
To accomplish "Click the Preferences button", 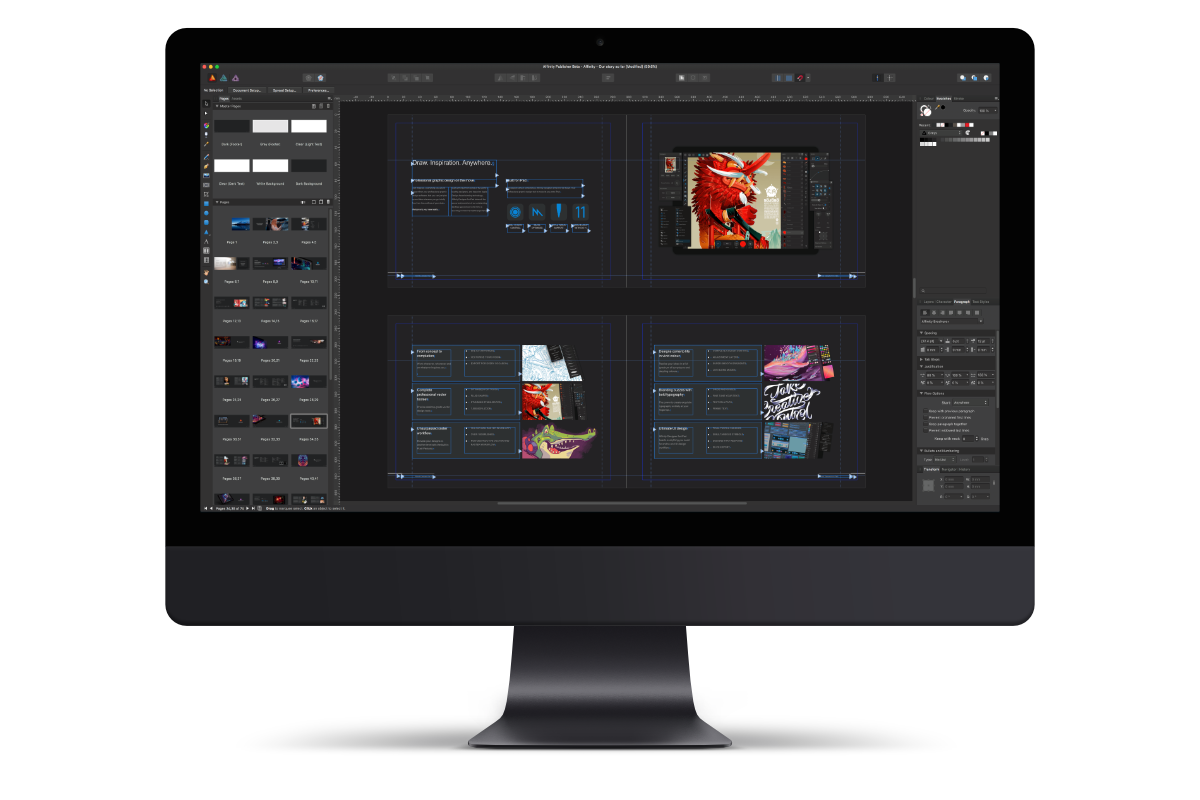I will tap(318, 90).
